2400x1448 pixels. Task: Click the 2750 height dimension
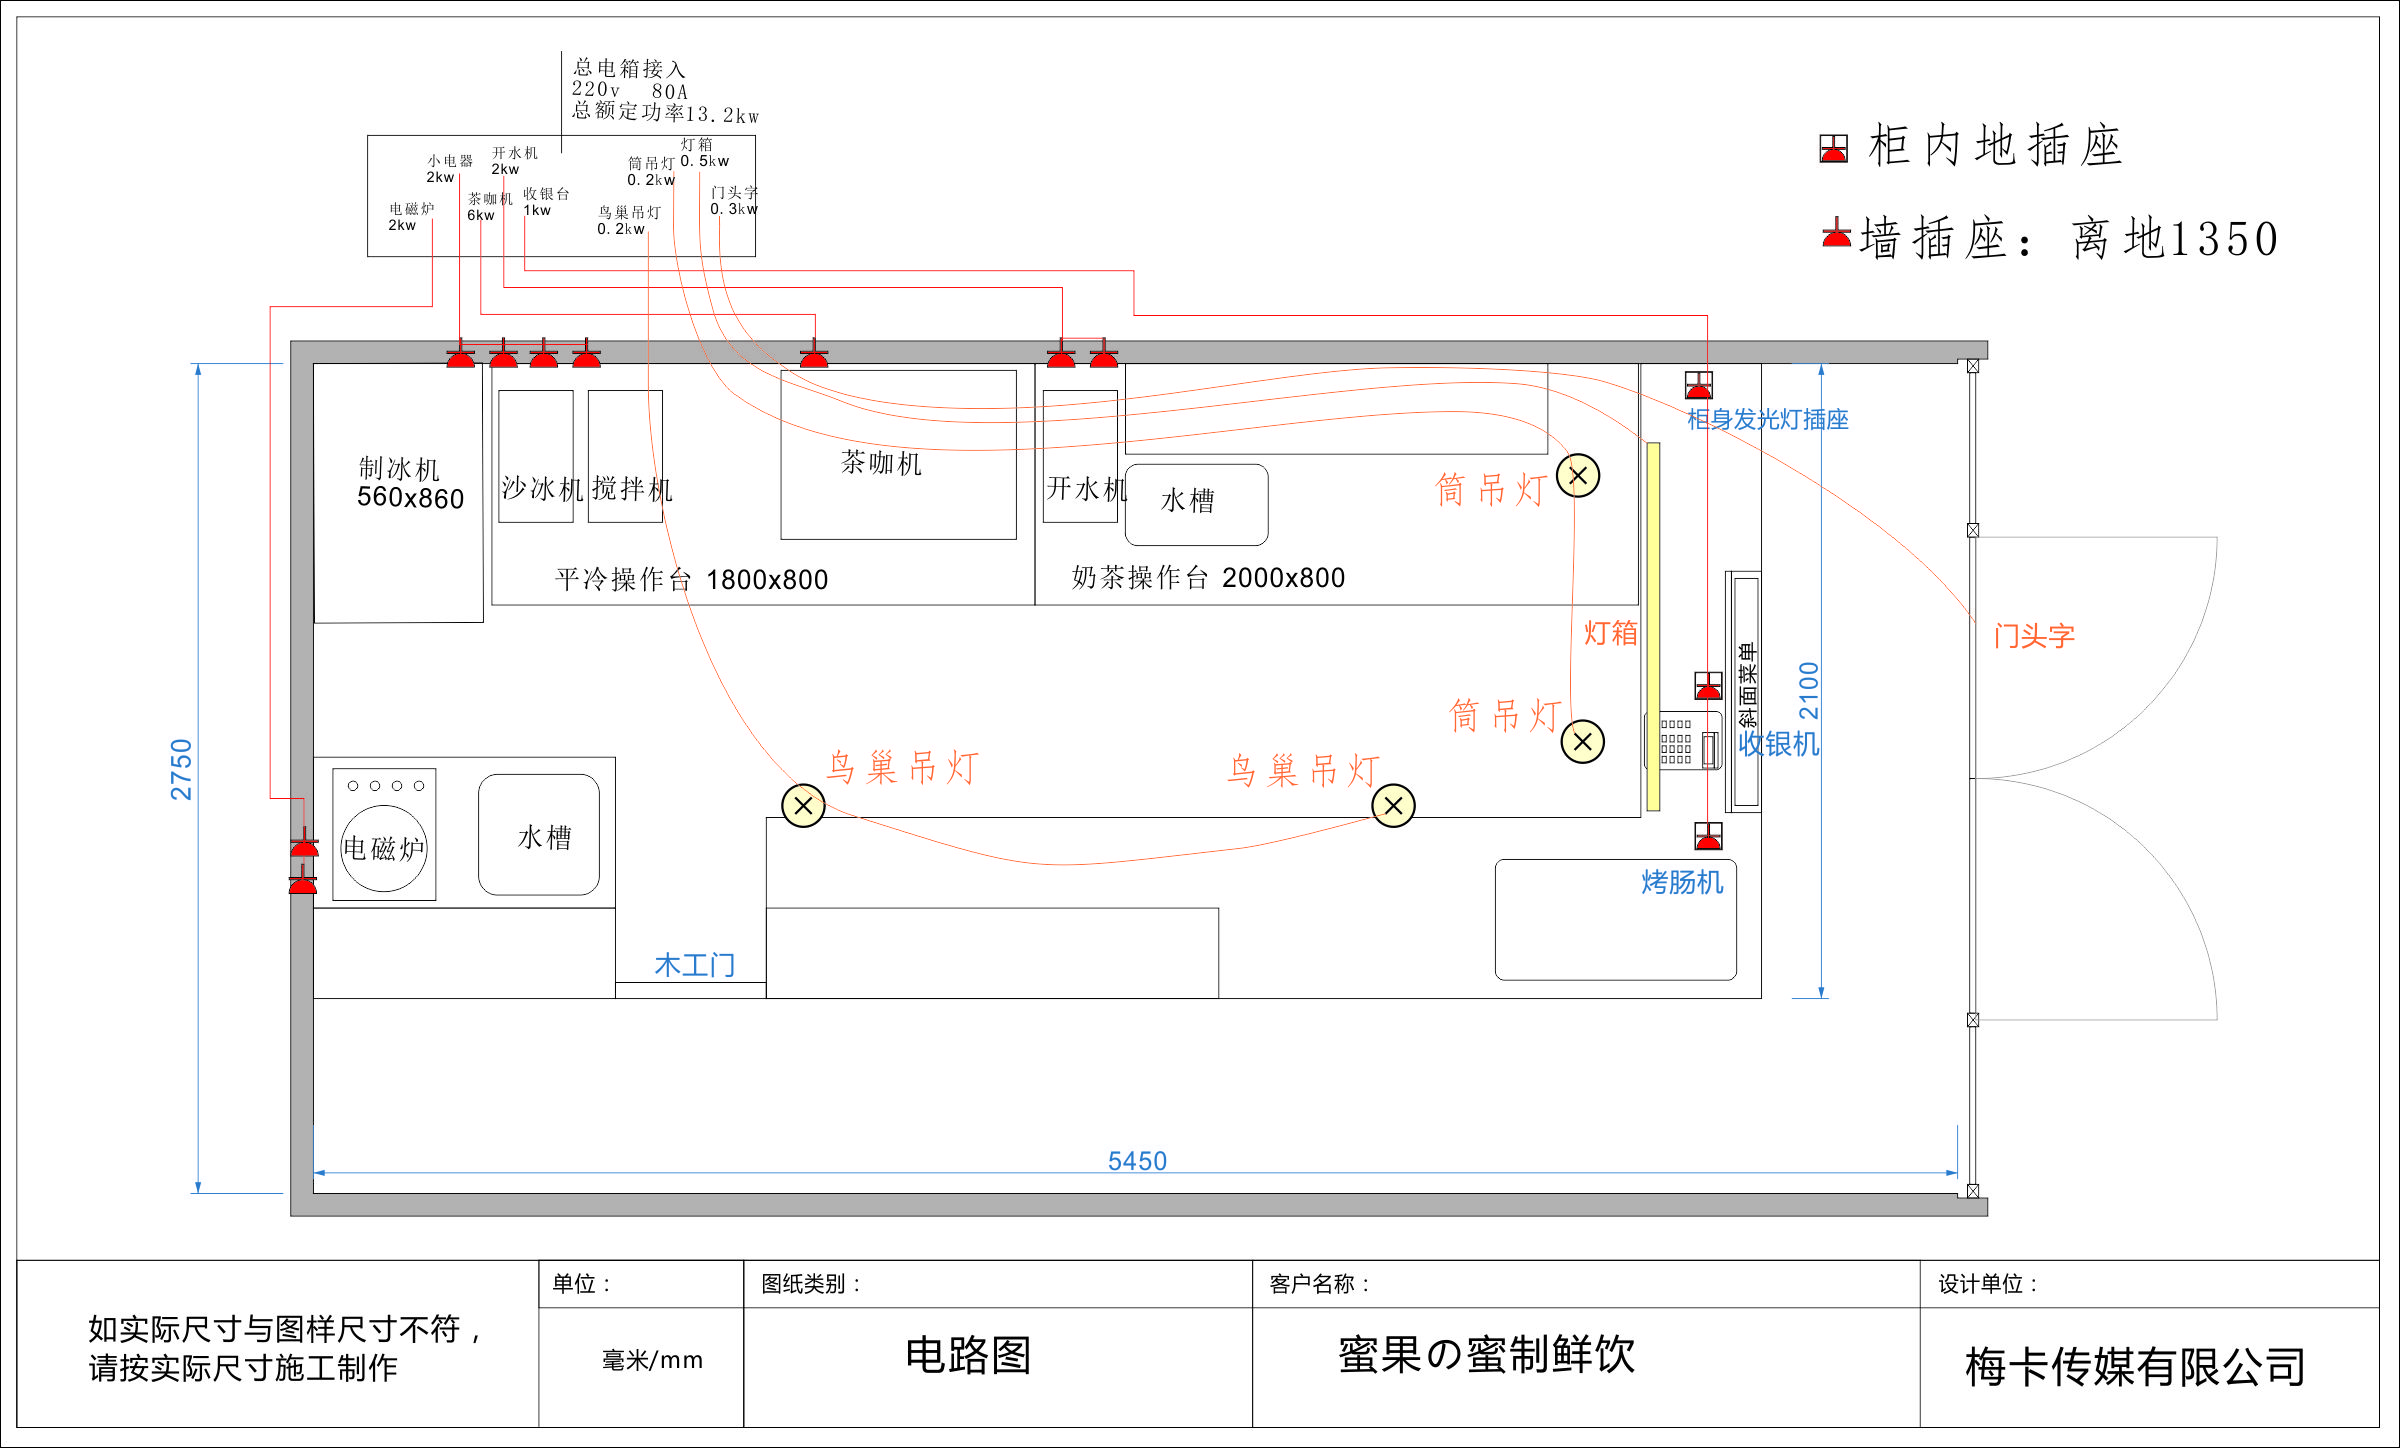[181, 770]
